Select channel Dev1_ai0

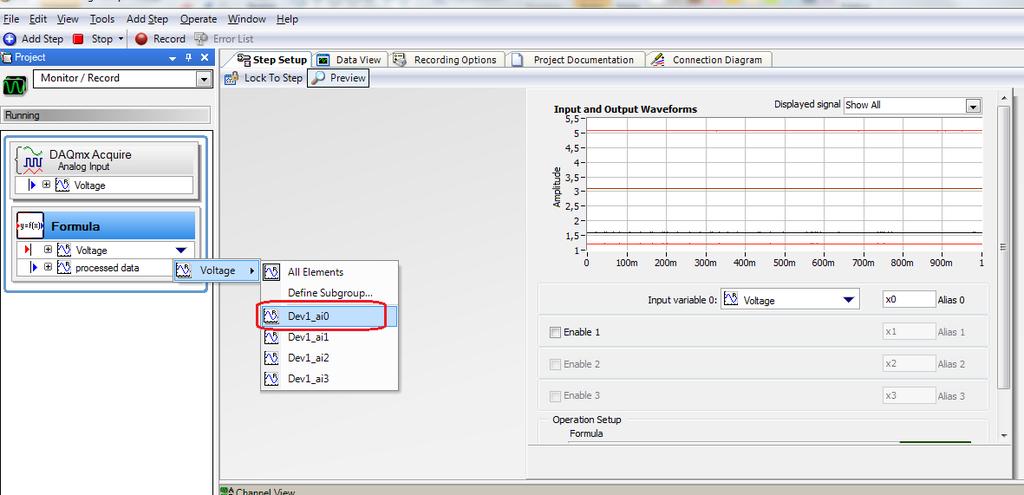329,317
